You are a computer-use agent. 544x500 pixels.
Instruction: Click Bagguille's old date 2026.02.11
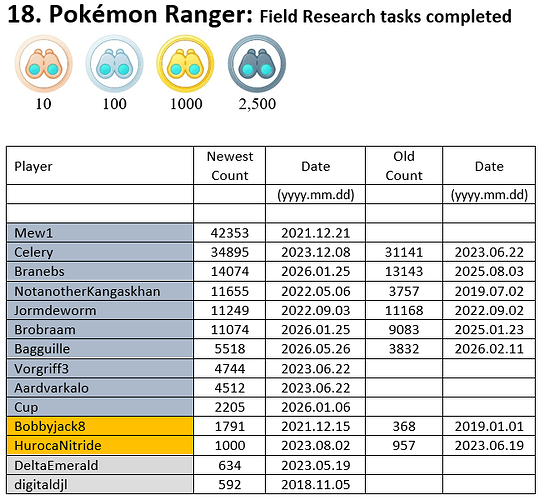coord(489,349)
